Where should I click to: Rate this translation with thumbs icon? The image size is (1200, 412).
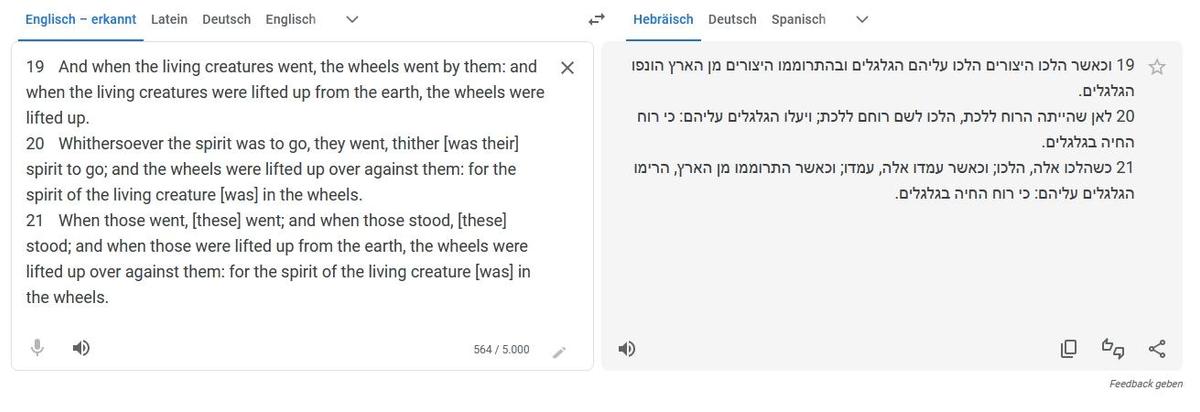[x=1113, y=348]
